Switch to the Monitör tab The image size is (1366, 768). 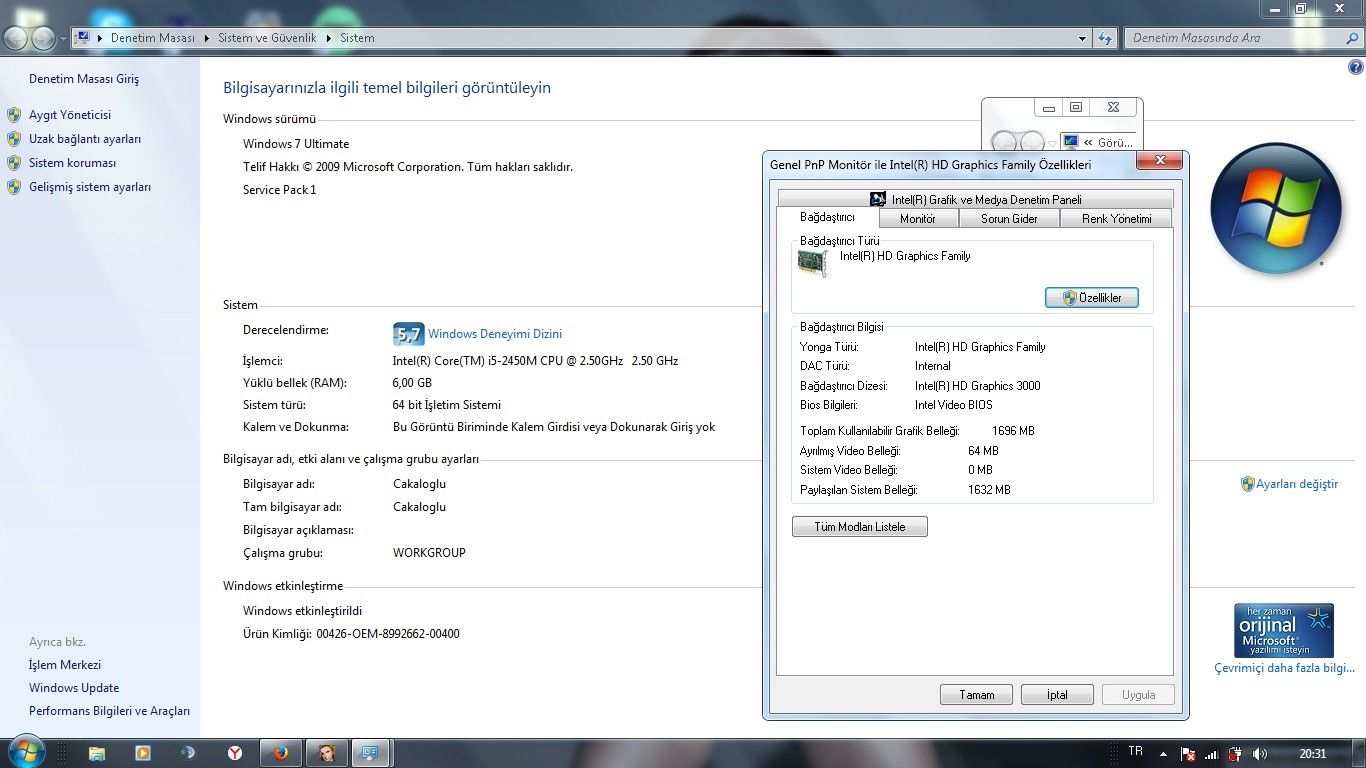tap(918, 218)
